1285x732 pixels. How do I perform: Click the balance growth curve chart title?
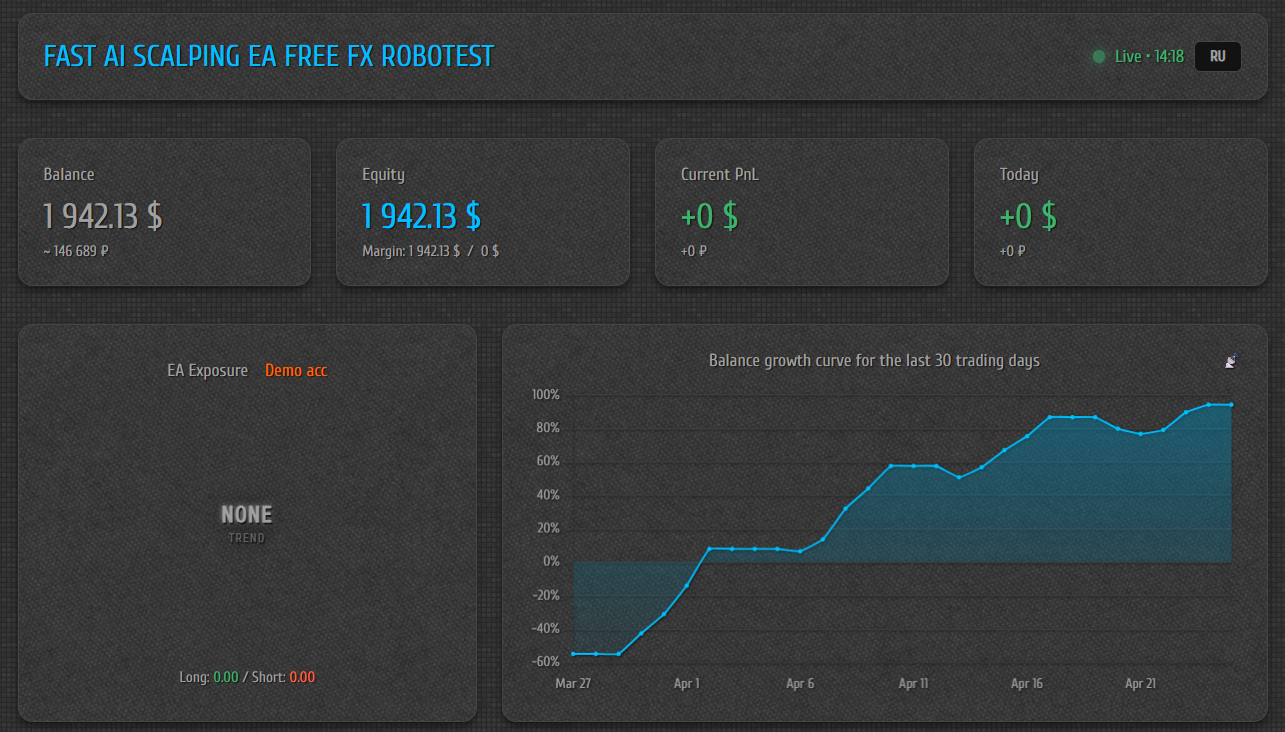tap(874, 361)
